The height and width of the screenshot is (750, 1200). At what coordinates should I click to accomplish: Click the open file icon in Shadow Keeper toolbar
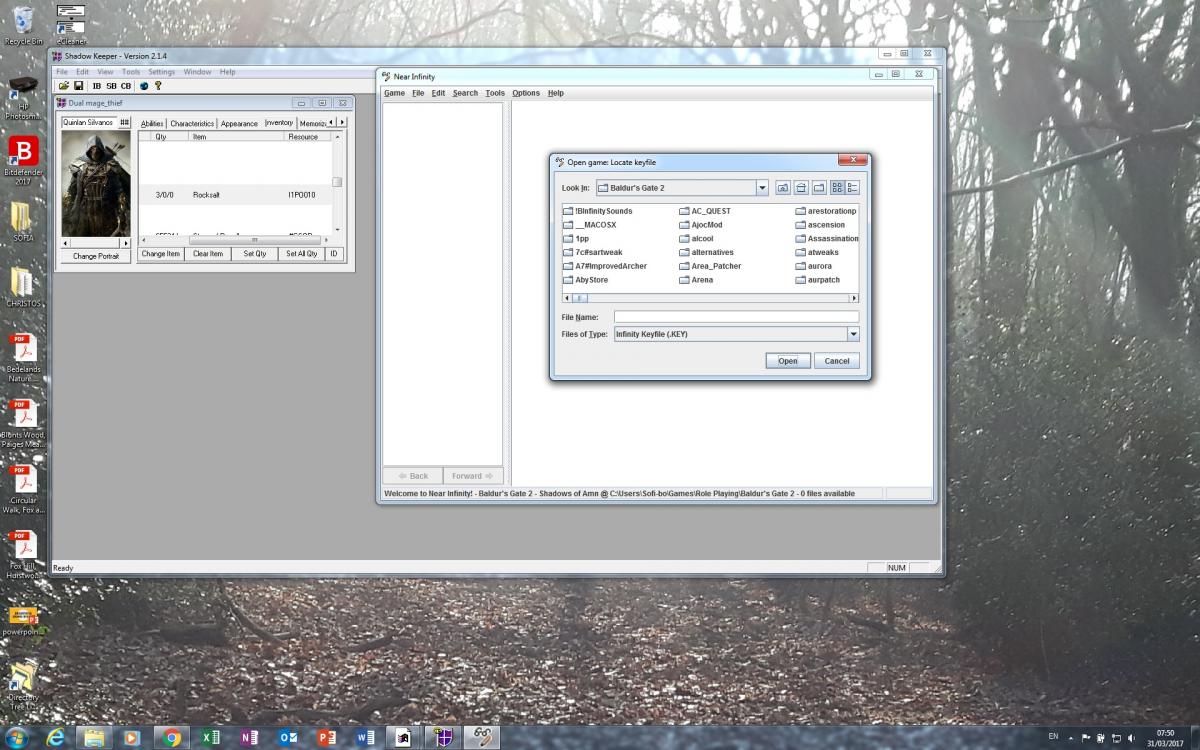tap(64, 86)
